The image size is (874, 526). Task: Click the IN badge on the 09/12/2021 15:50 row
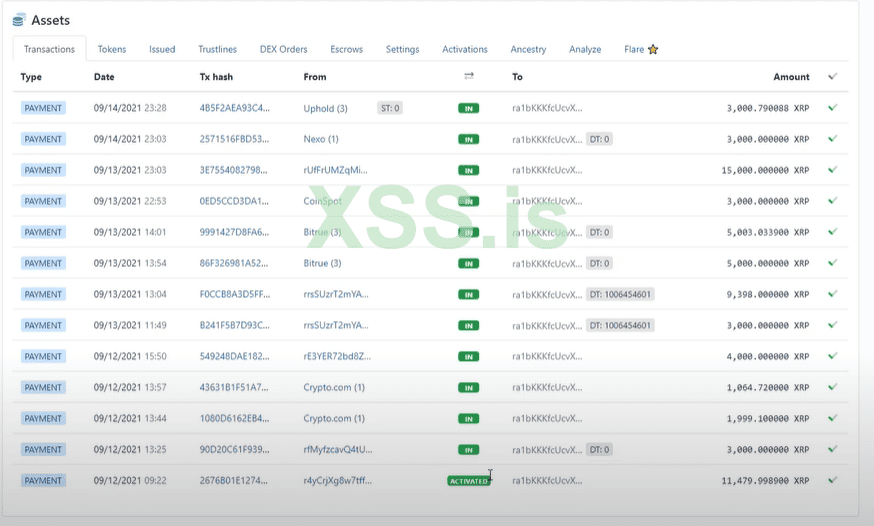pyautogui.click(x=468, y=357)
